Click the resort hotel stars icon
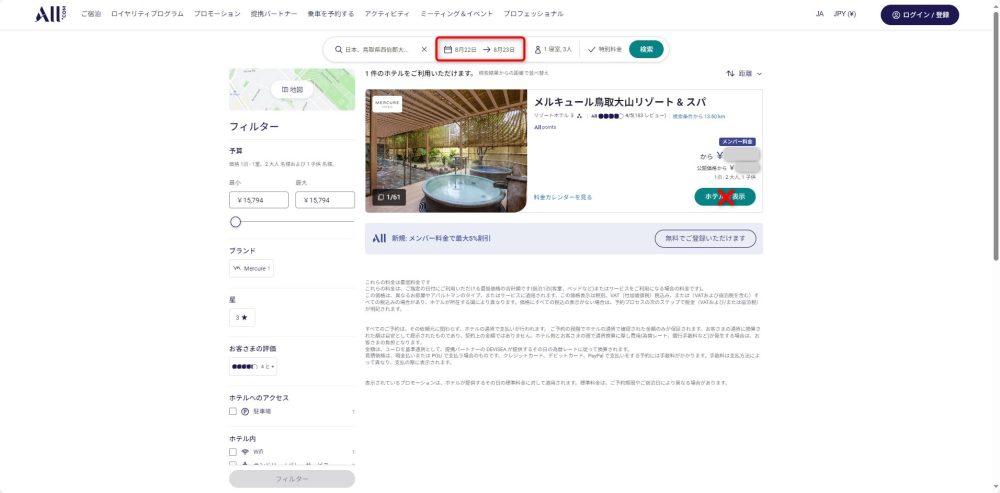 (578, 116)
